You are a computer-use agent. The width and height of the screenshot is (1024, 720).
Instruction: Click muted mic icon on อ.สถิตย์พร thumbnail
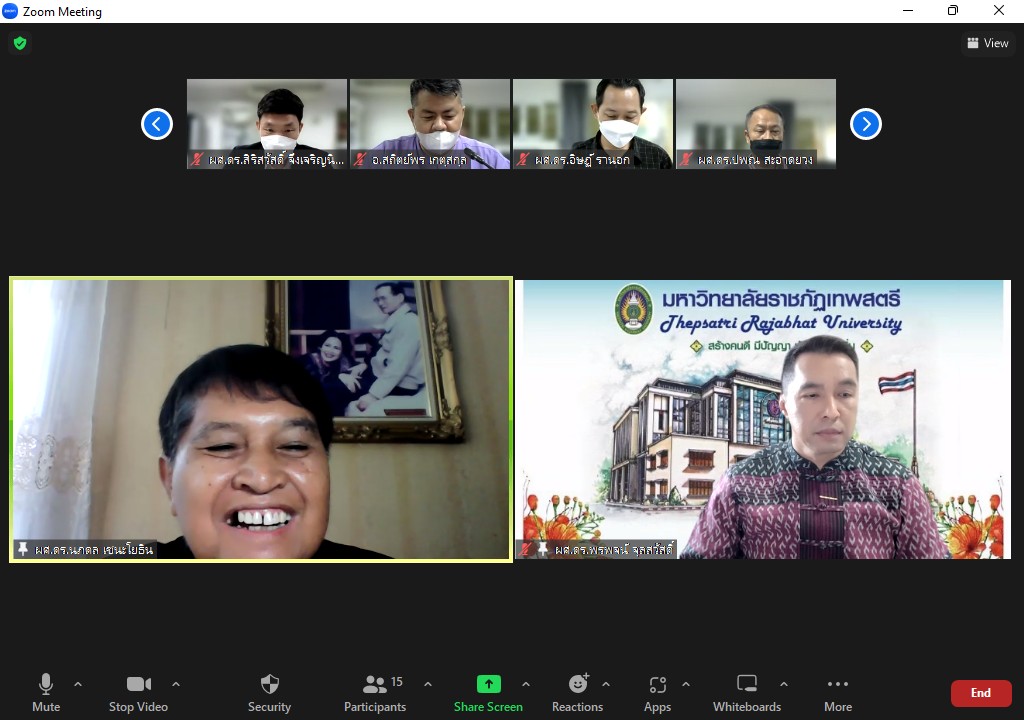click(x=360, y=159)
